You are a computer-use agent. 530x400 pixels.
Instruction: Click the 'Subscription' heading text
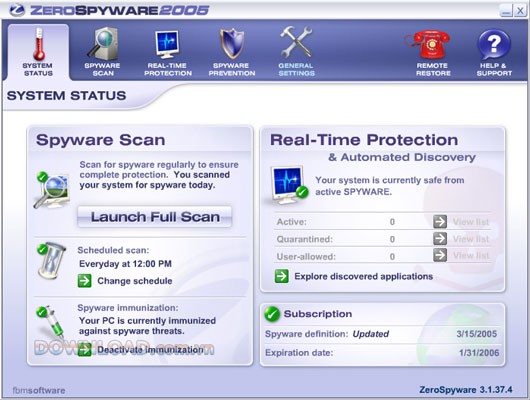[x=318, y=314]
